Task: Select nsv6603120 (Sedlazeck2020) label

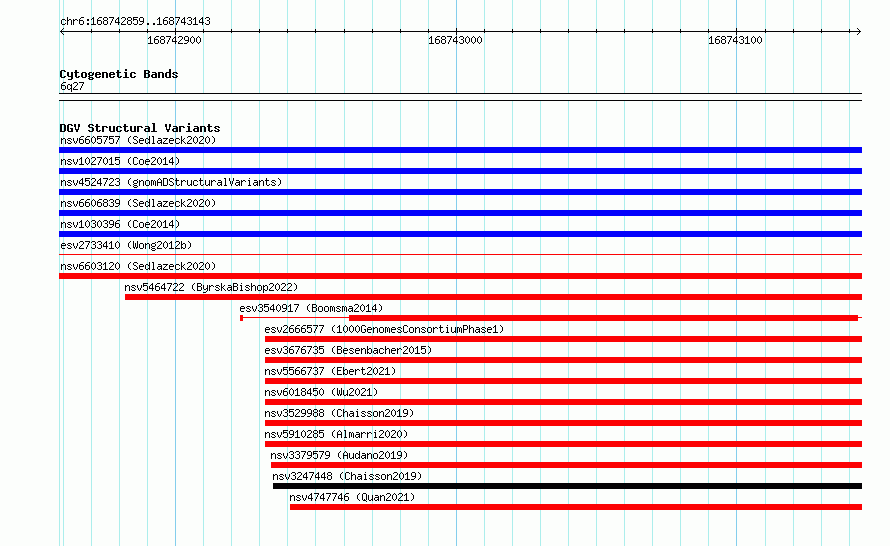Action: [138, 266]
